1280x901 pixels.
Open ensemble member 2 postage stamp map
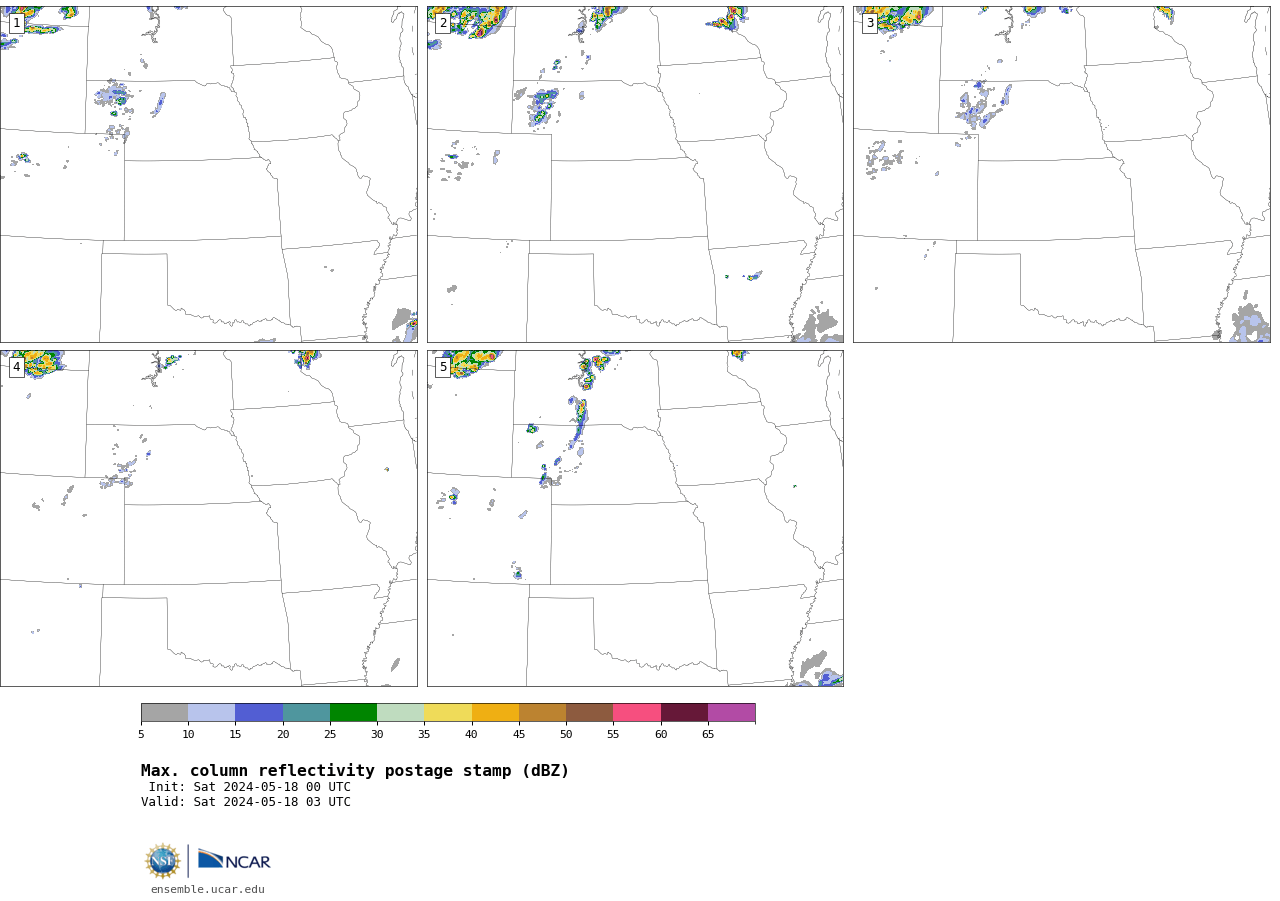[x=635, y=174]
